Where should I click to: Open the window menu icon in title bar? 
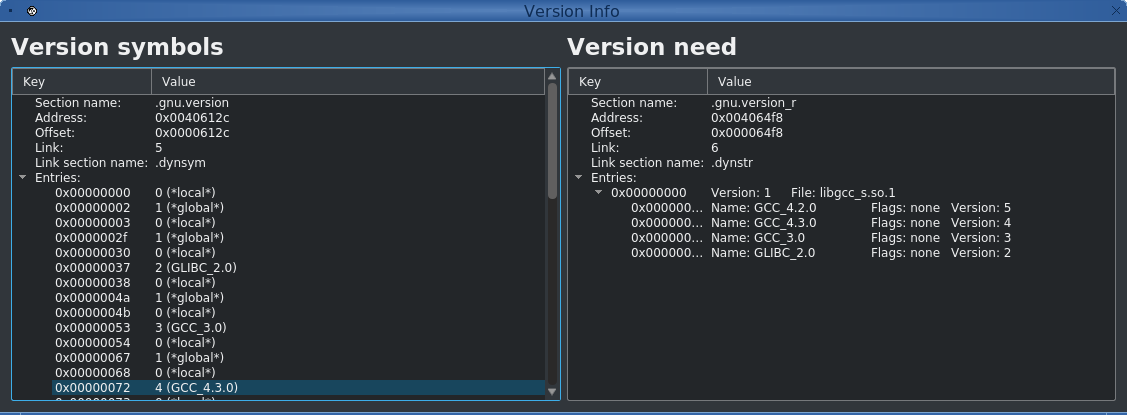pos(32,11)
